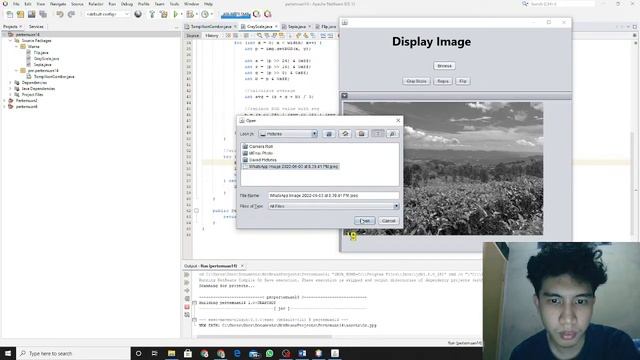The image size is (640, 360).
Task: Click the Create New Folder icon in Open dialog
Action: (362, 134)
